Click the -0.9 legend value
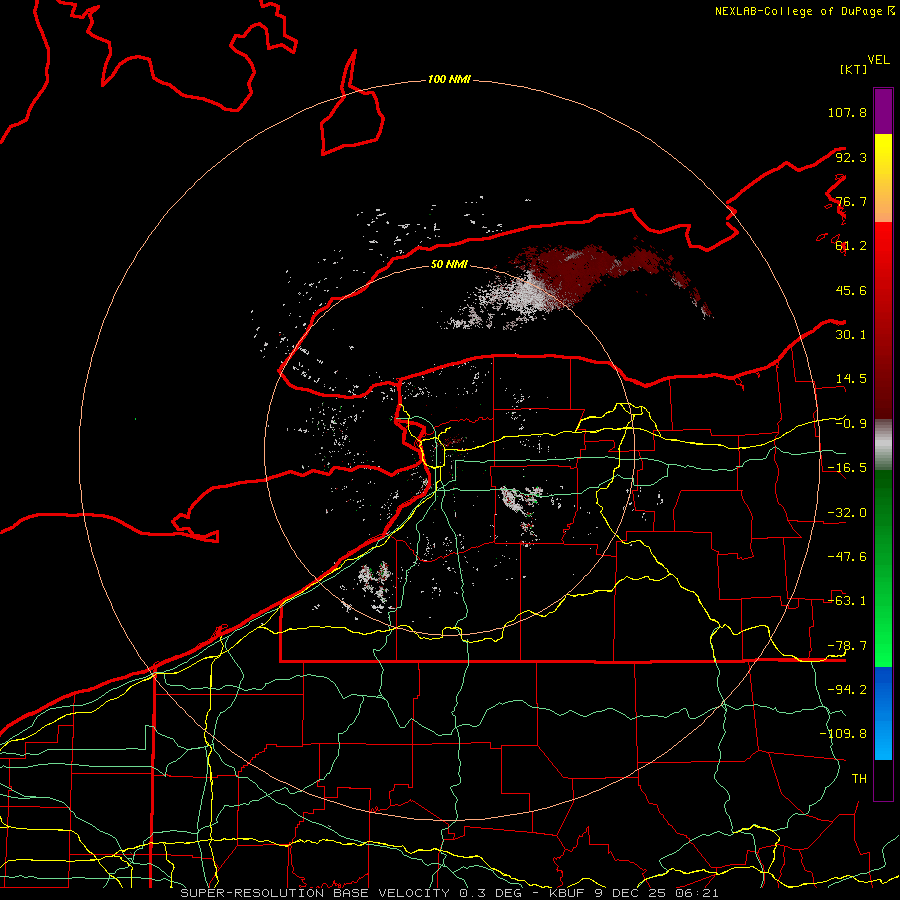This screenshot has height=900, width=900. click(x=851, y=424)
